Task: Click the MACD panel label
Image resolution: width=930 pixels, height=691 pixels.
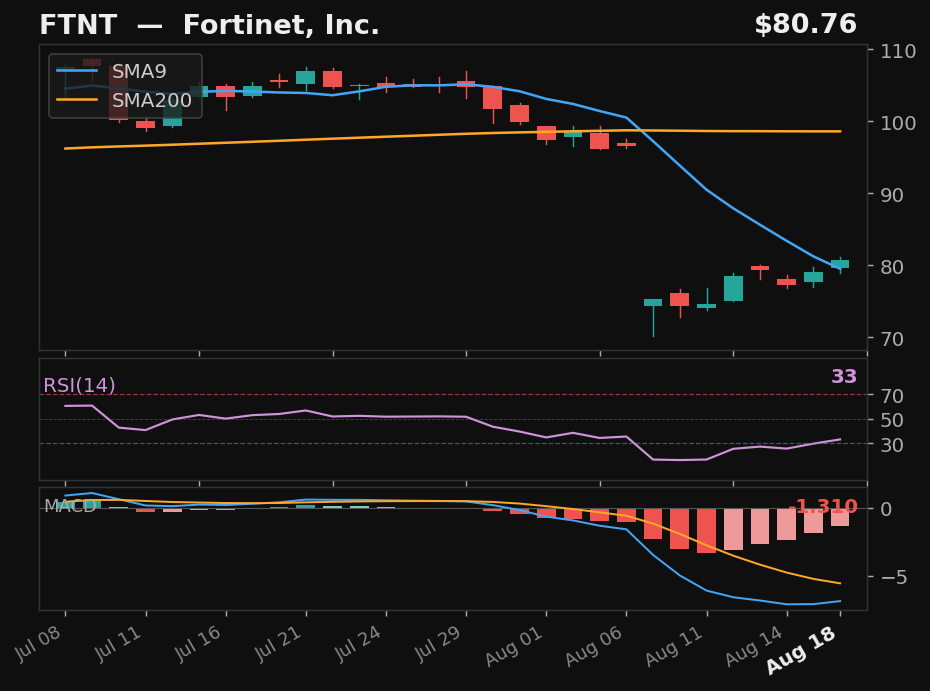Action: pos(70,506)
